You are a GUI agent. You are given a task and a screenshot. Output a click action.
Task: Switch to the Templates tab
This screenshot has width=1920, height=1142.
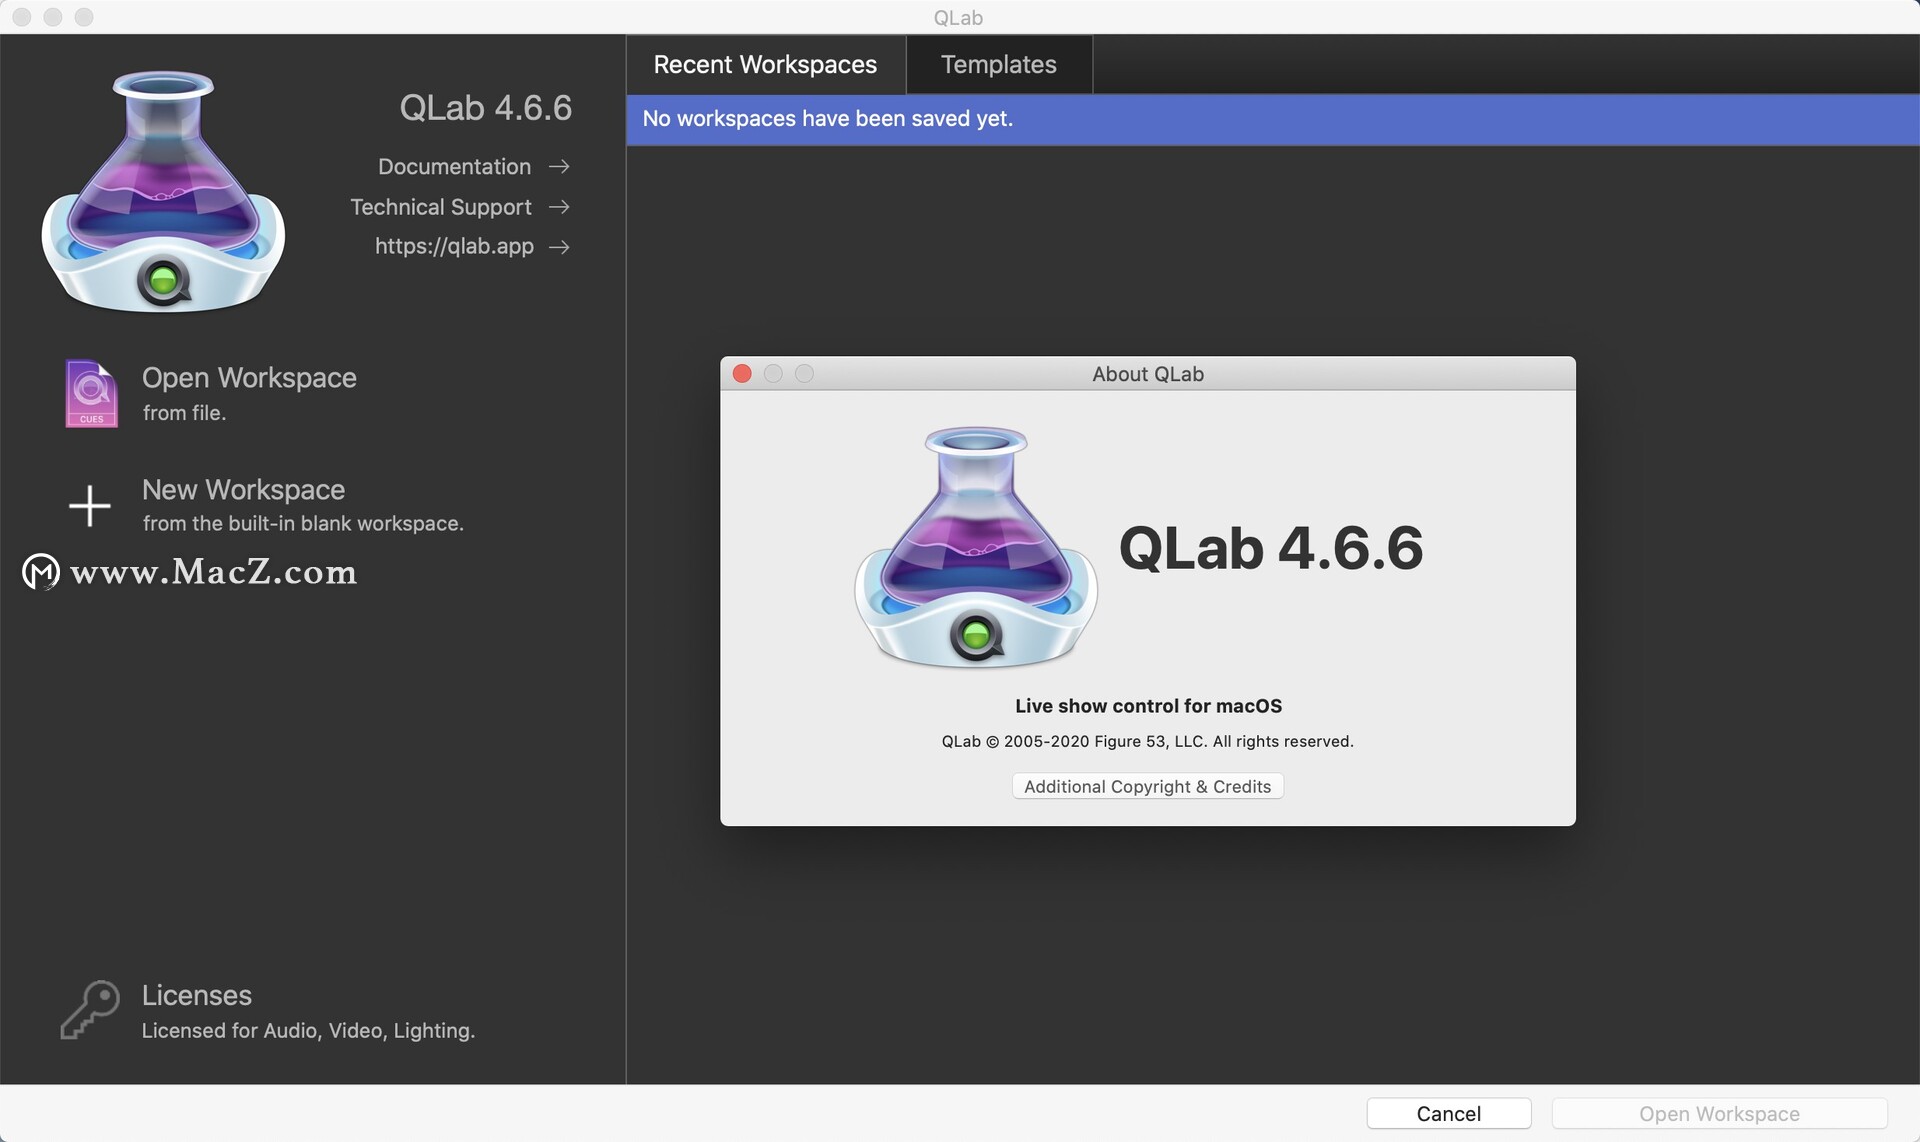tap(998, 64)
